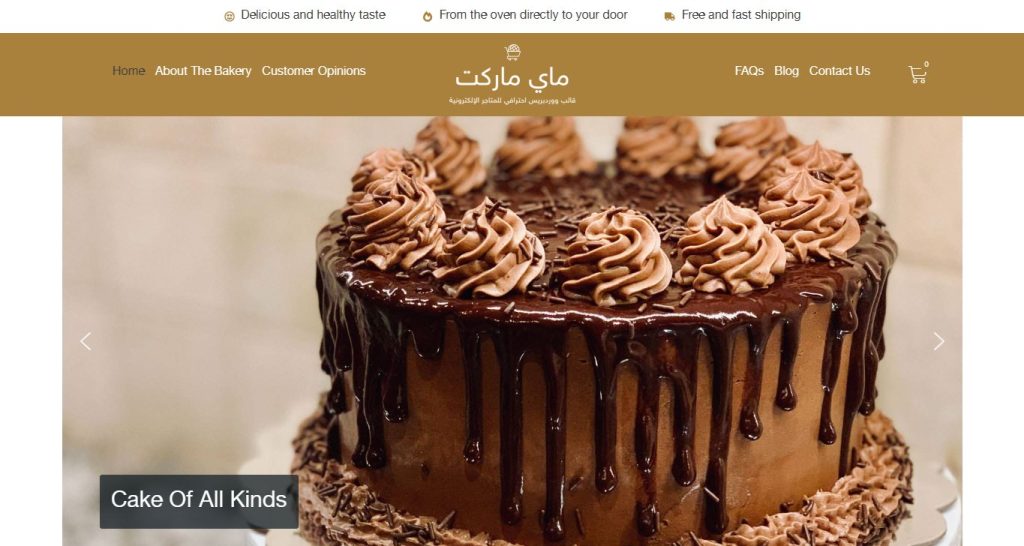Advance to next slide with right arrow
Image resolution: width=1024 pixels, height=546 pixels.
pos(938,341)
